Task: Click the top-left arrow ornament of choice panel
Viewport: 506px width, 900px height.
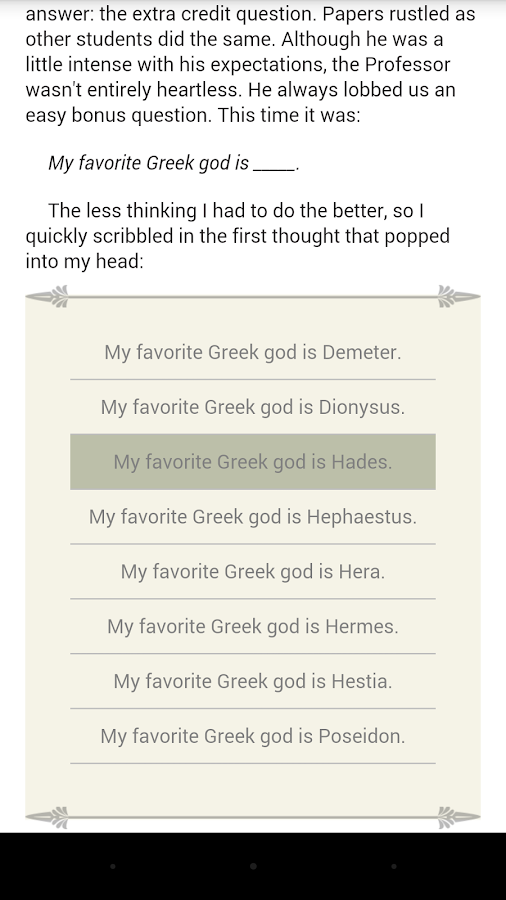Action: pos(47,297)
